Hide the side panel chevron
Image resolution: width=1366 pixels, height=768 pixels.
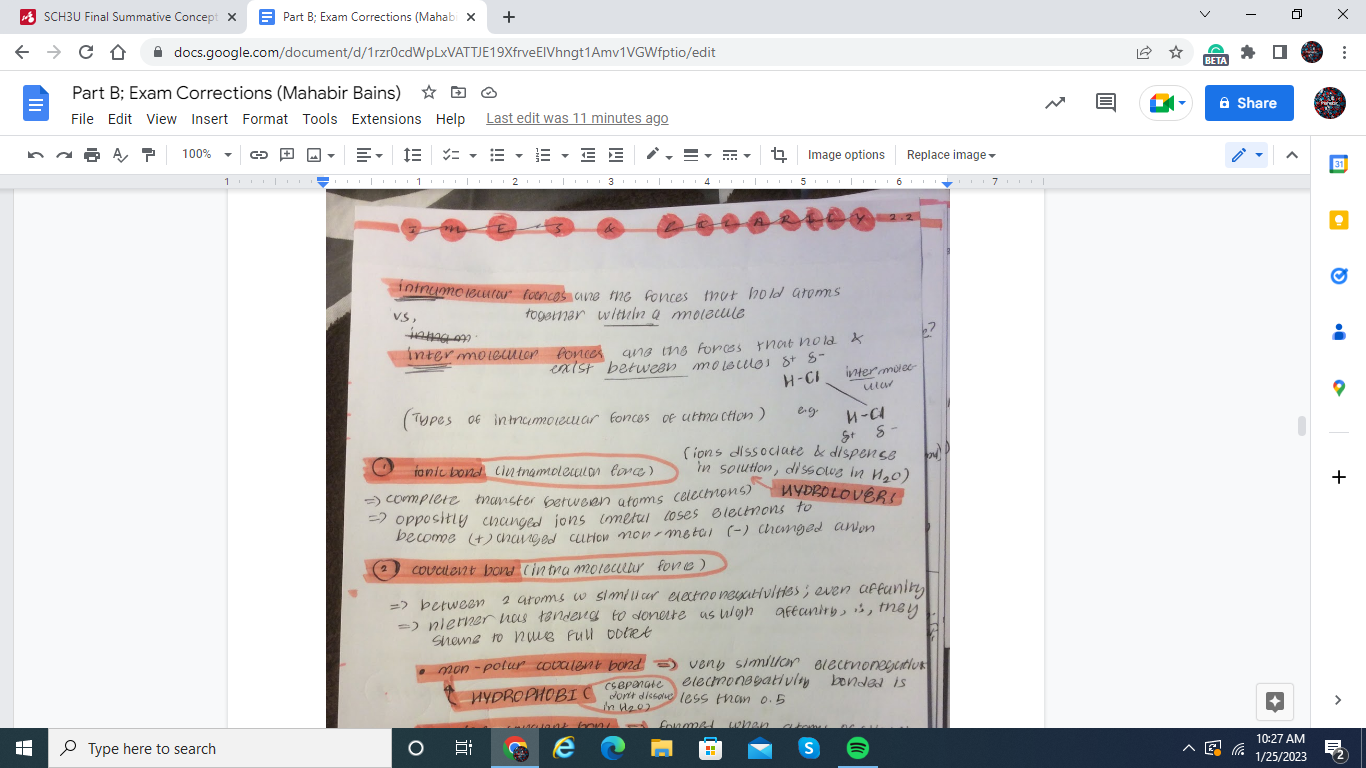tap(1339, 700)
